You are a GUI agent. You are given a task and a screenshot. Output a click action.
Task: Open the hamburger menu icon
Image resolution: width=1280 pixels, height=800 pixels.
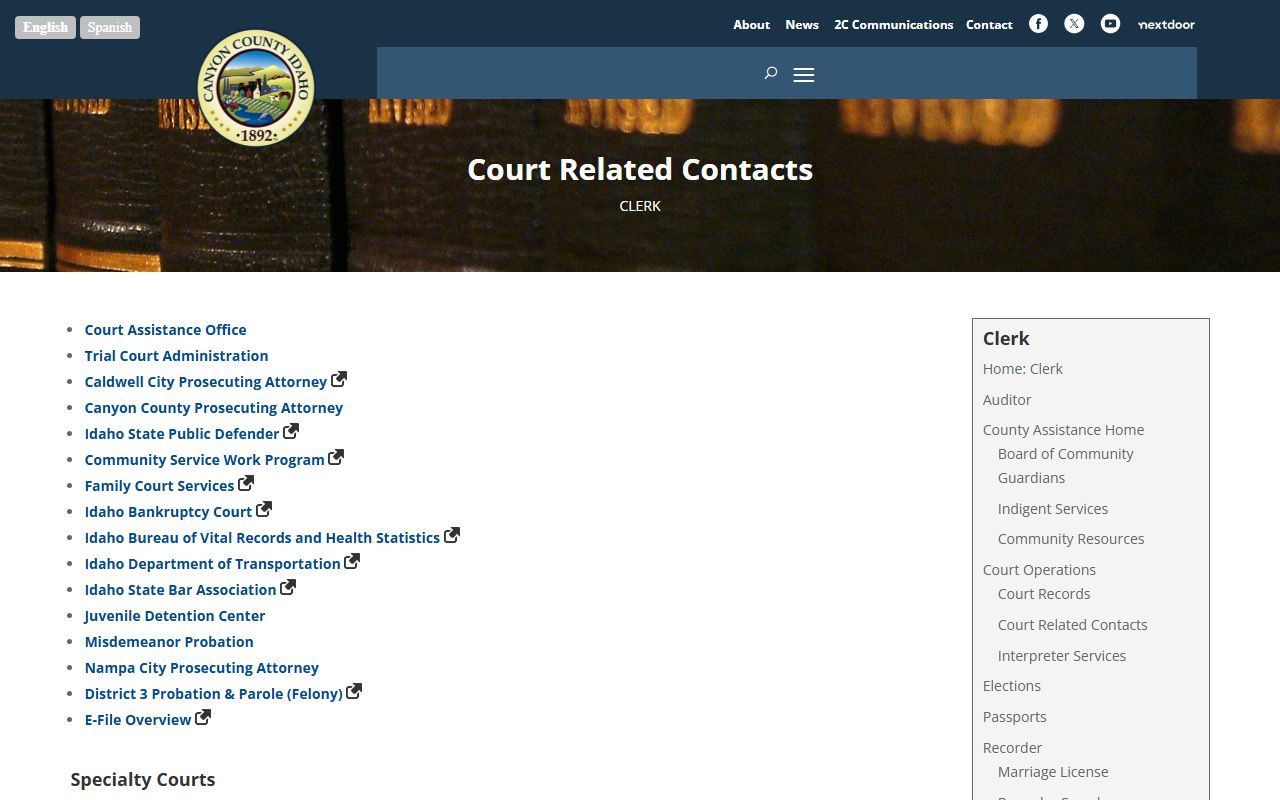[x=804, y=75]
